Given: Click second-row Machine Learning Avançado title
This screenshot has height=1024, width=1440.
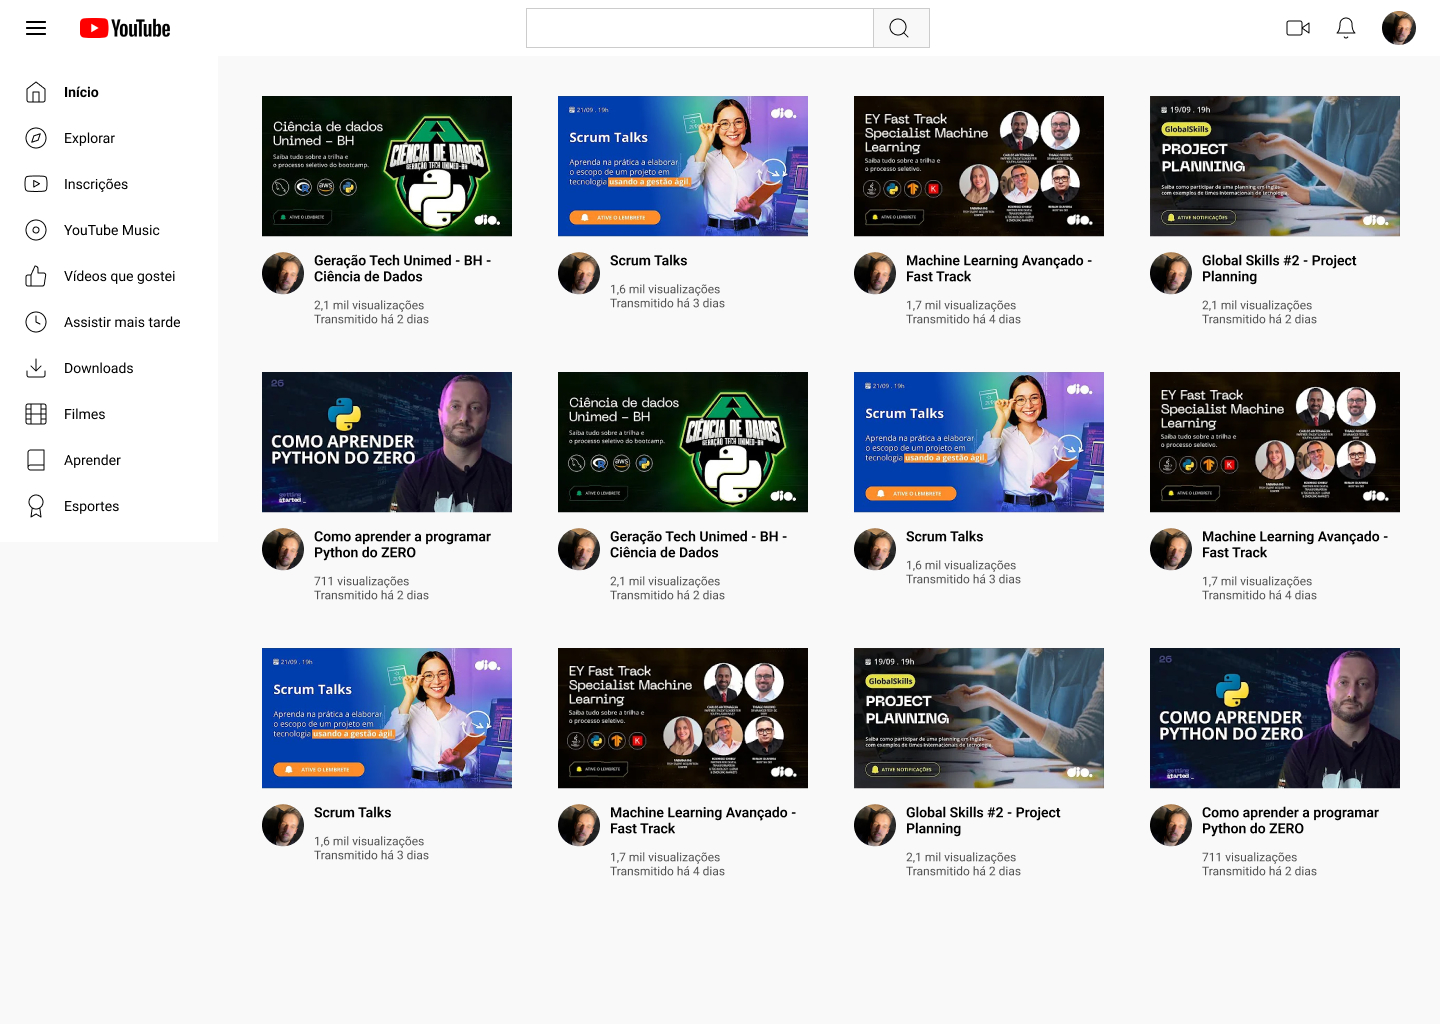Looking at the screenshot, I should [x=1295, y=544].
